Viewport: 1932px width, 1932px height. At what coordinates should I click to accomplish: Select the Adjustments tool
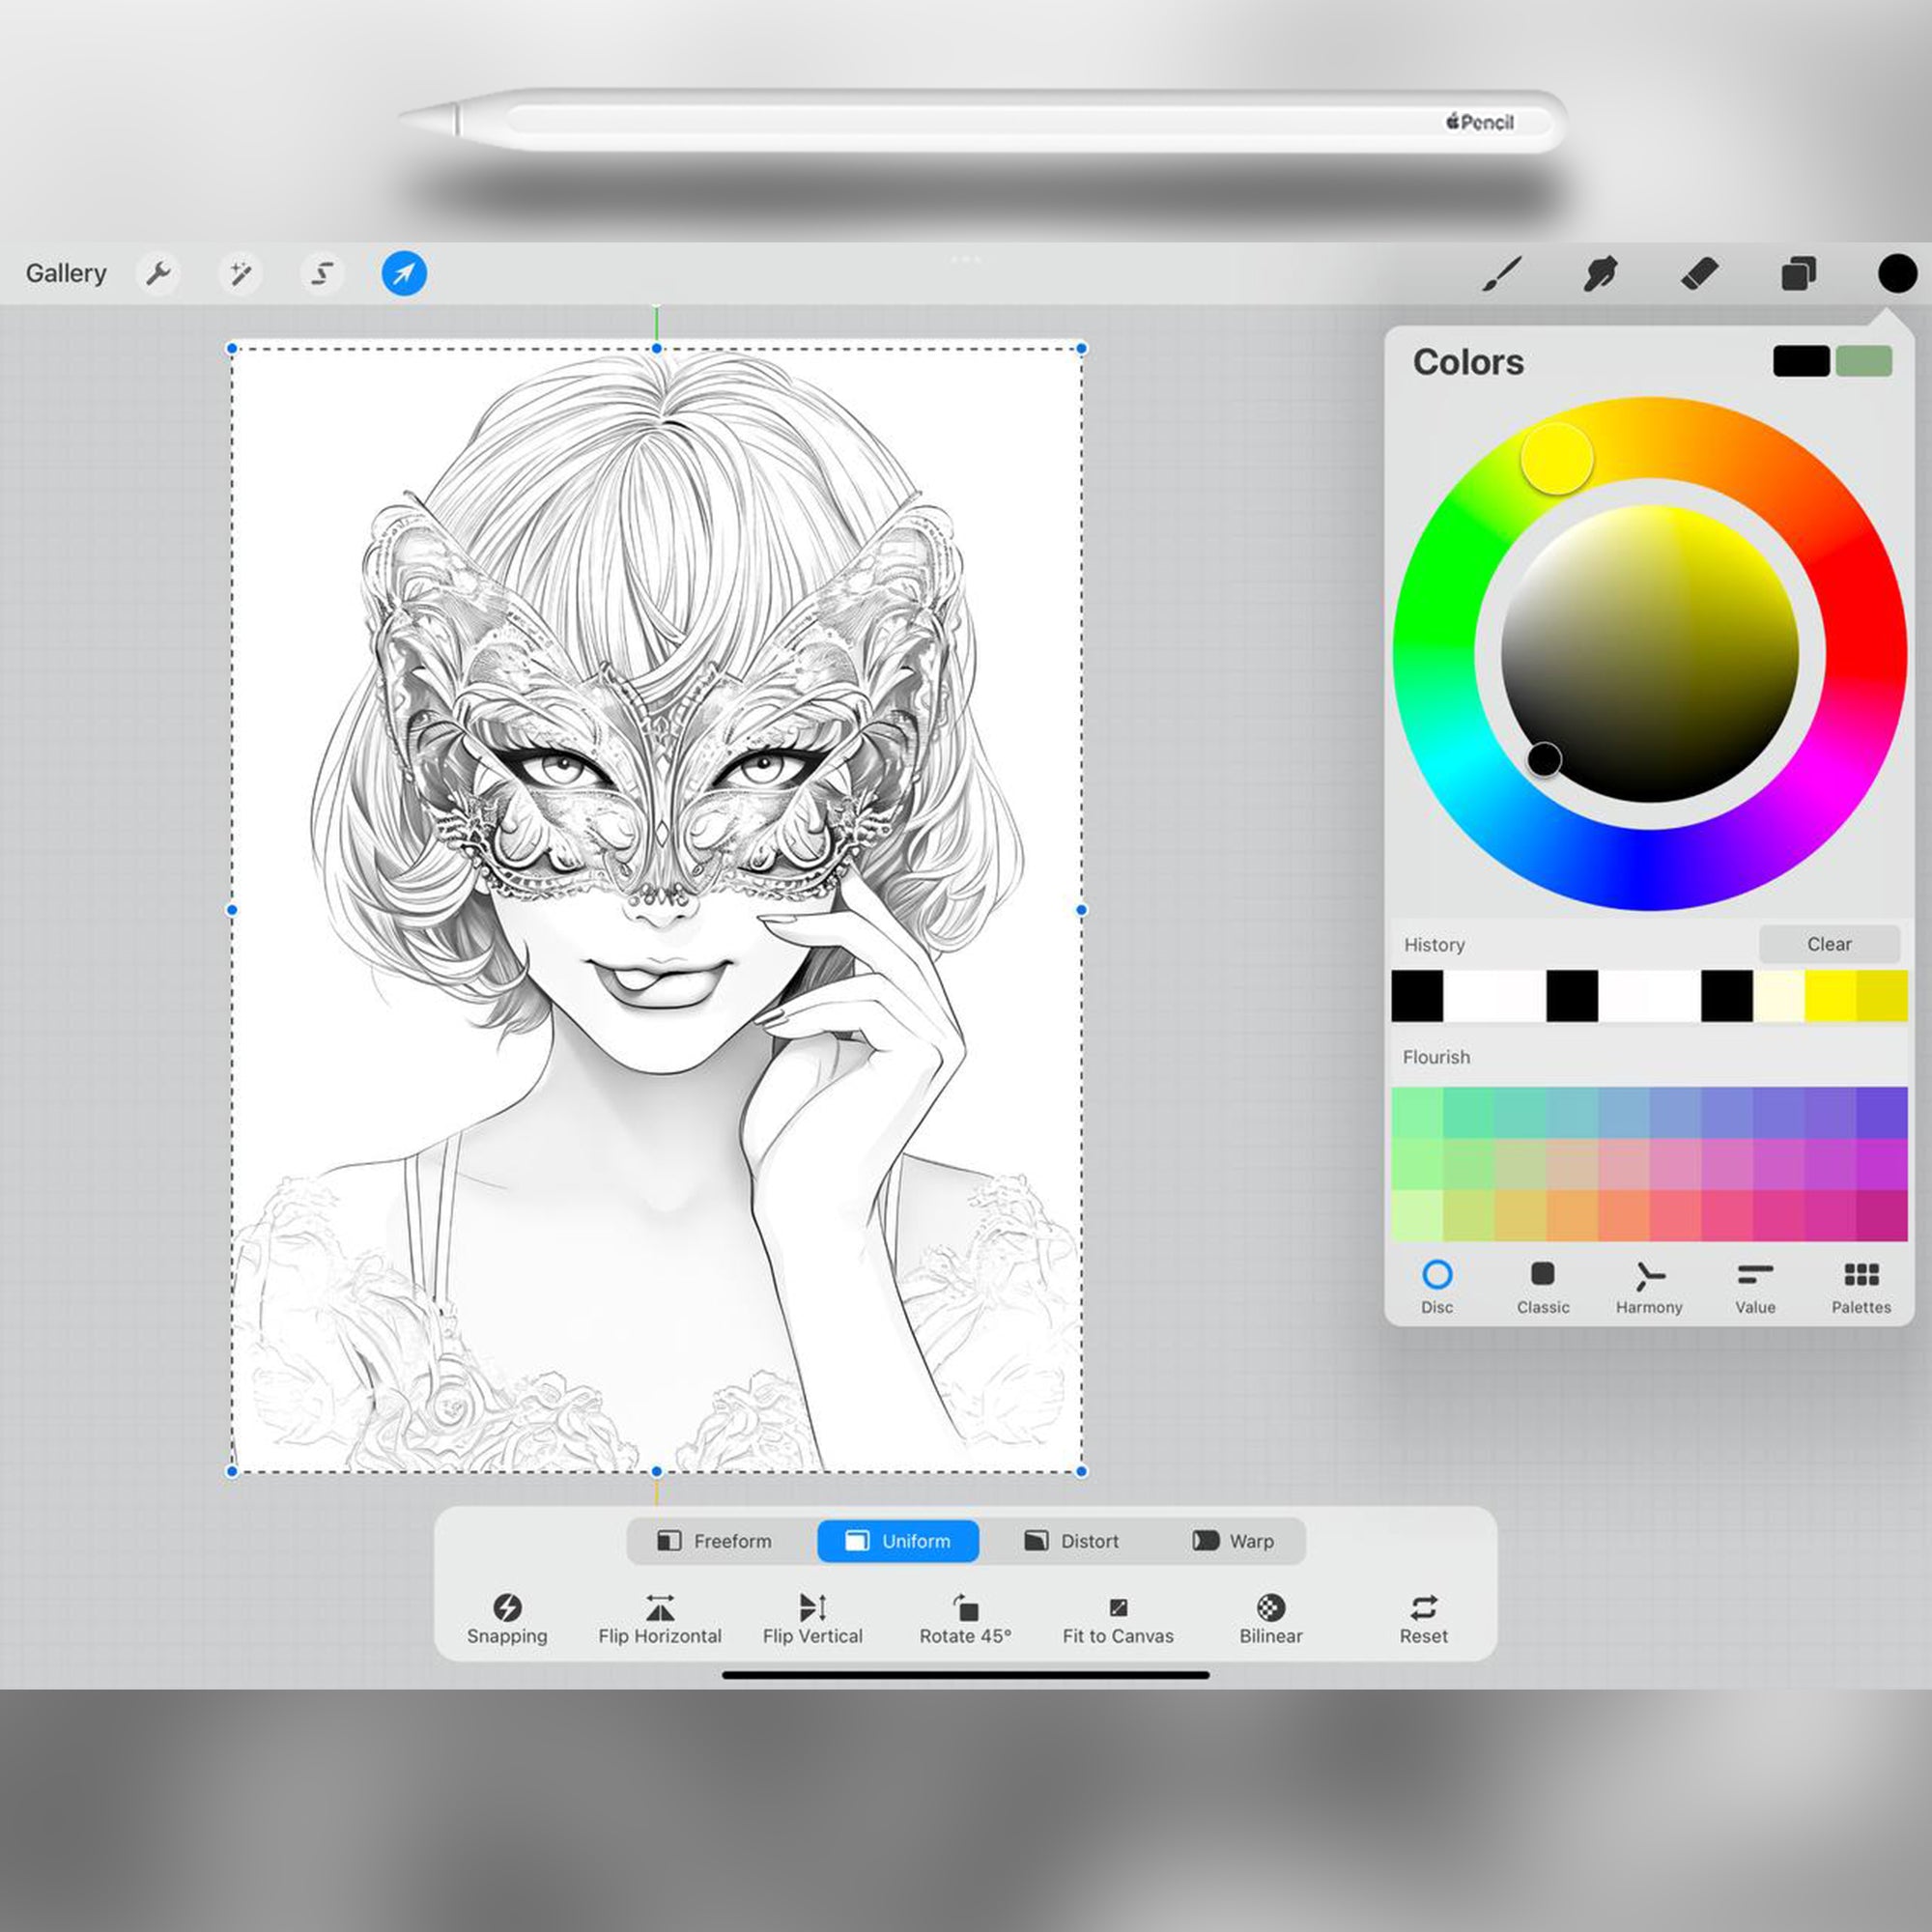(x=240, y=272)
